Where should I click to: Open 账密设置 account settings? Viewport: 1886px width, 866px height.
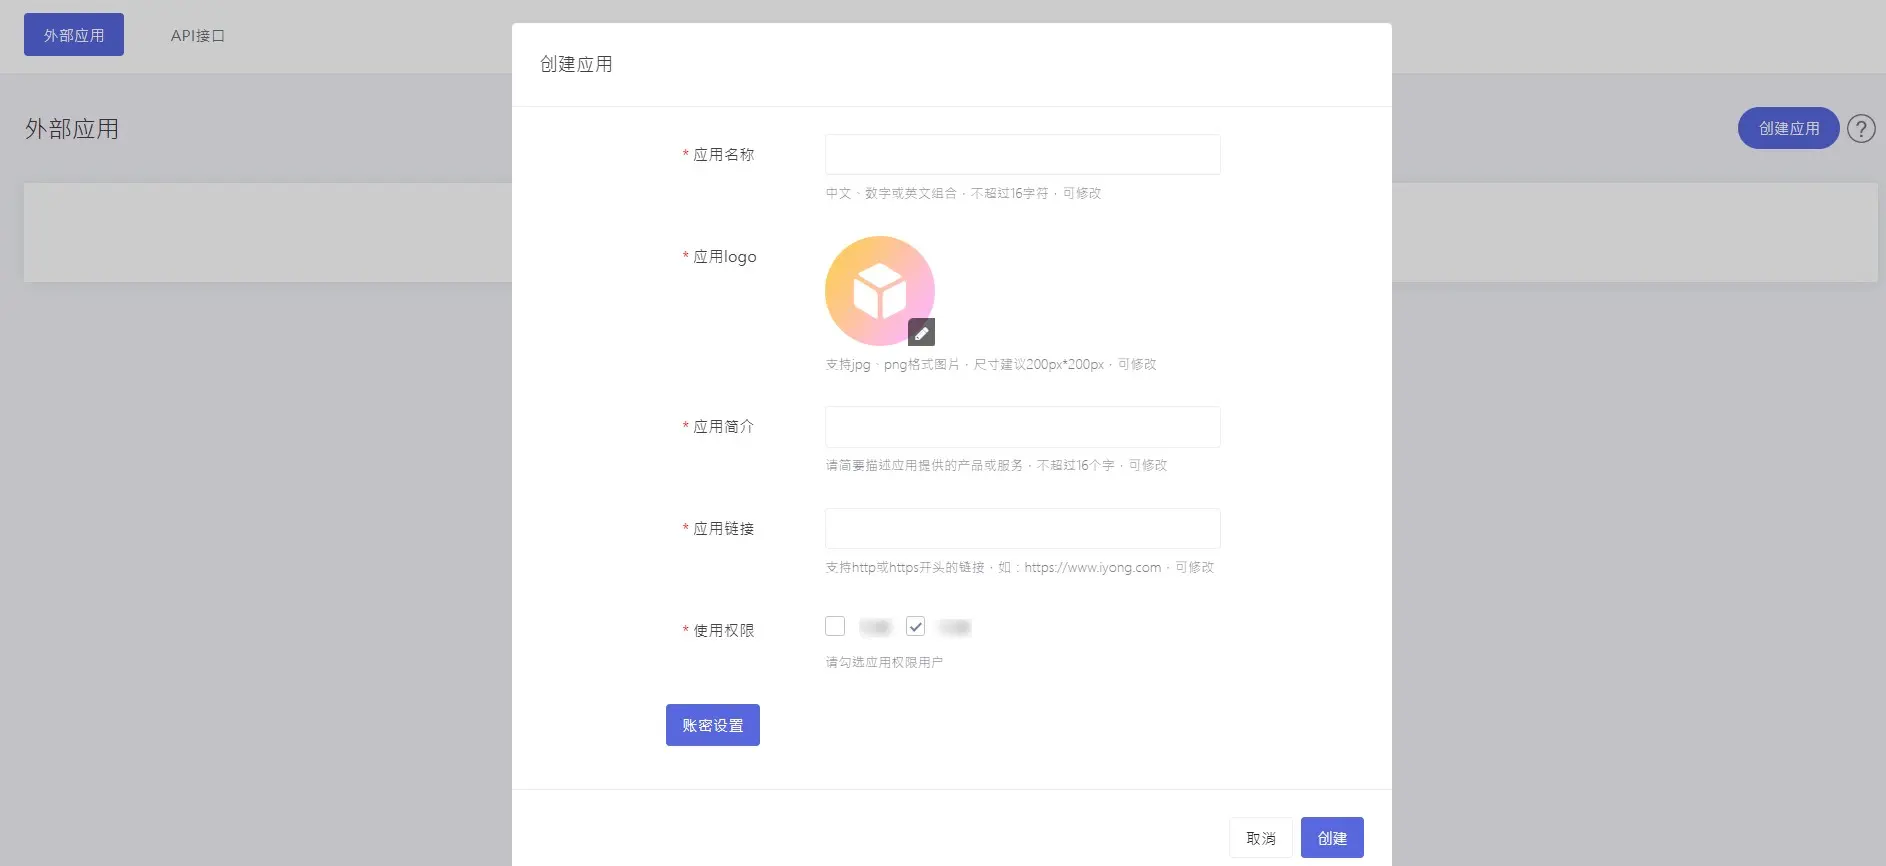point(712,725)
